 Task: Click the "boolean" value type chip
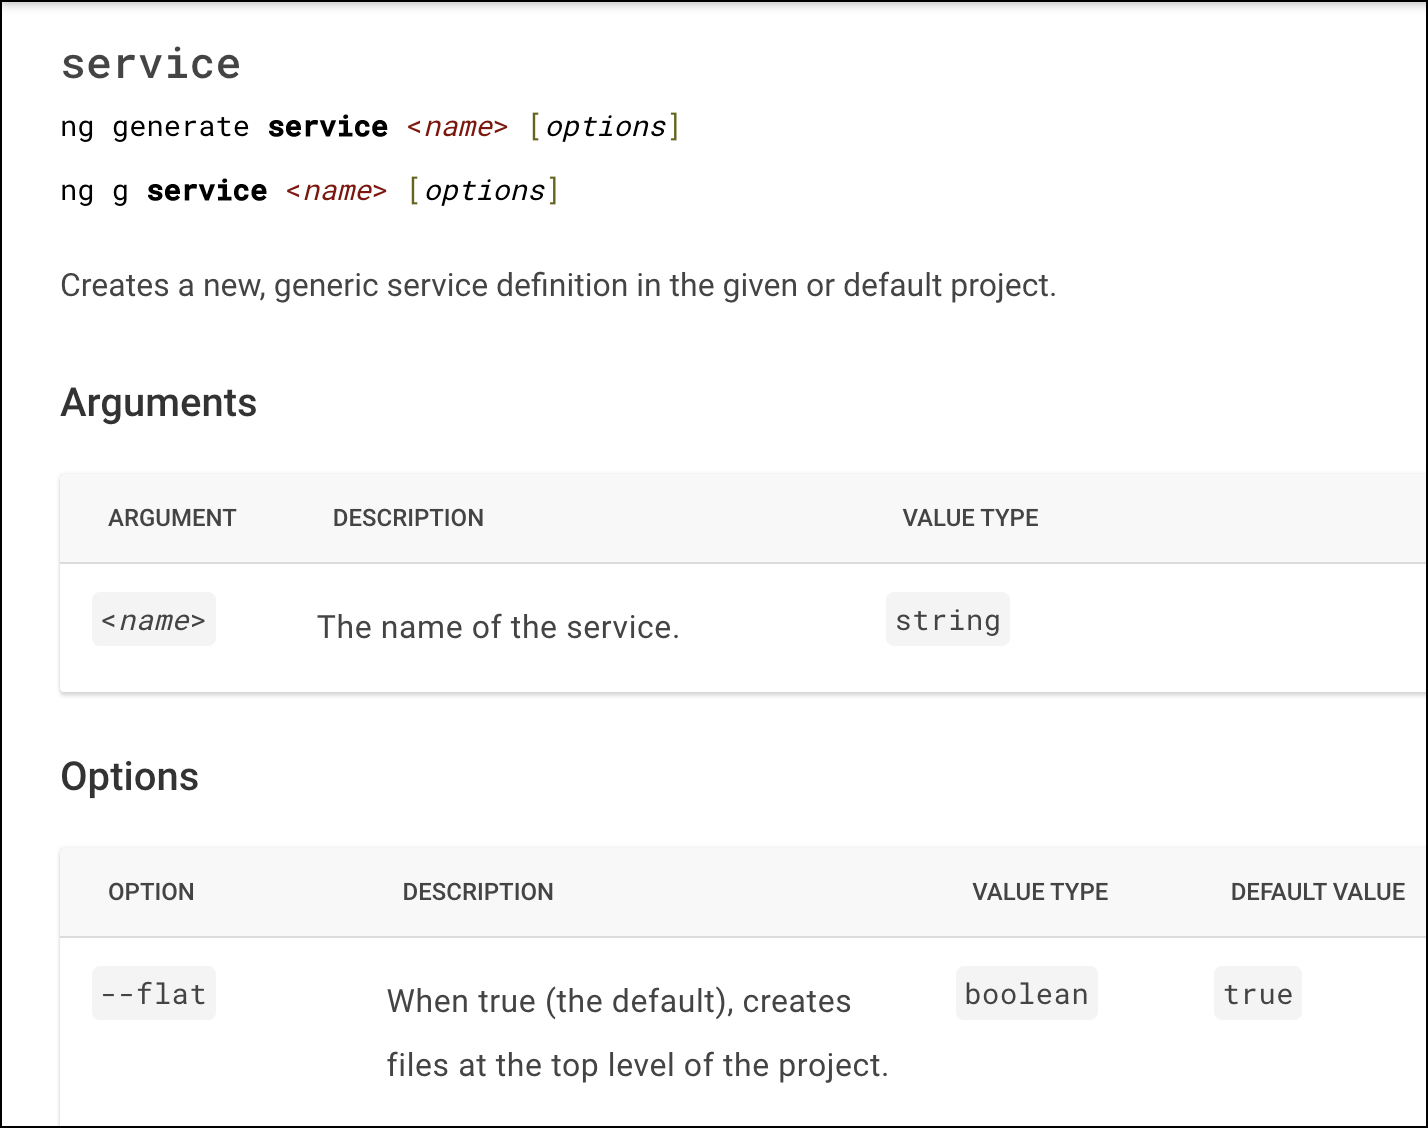point(1026,995)
